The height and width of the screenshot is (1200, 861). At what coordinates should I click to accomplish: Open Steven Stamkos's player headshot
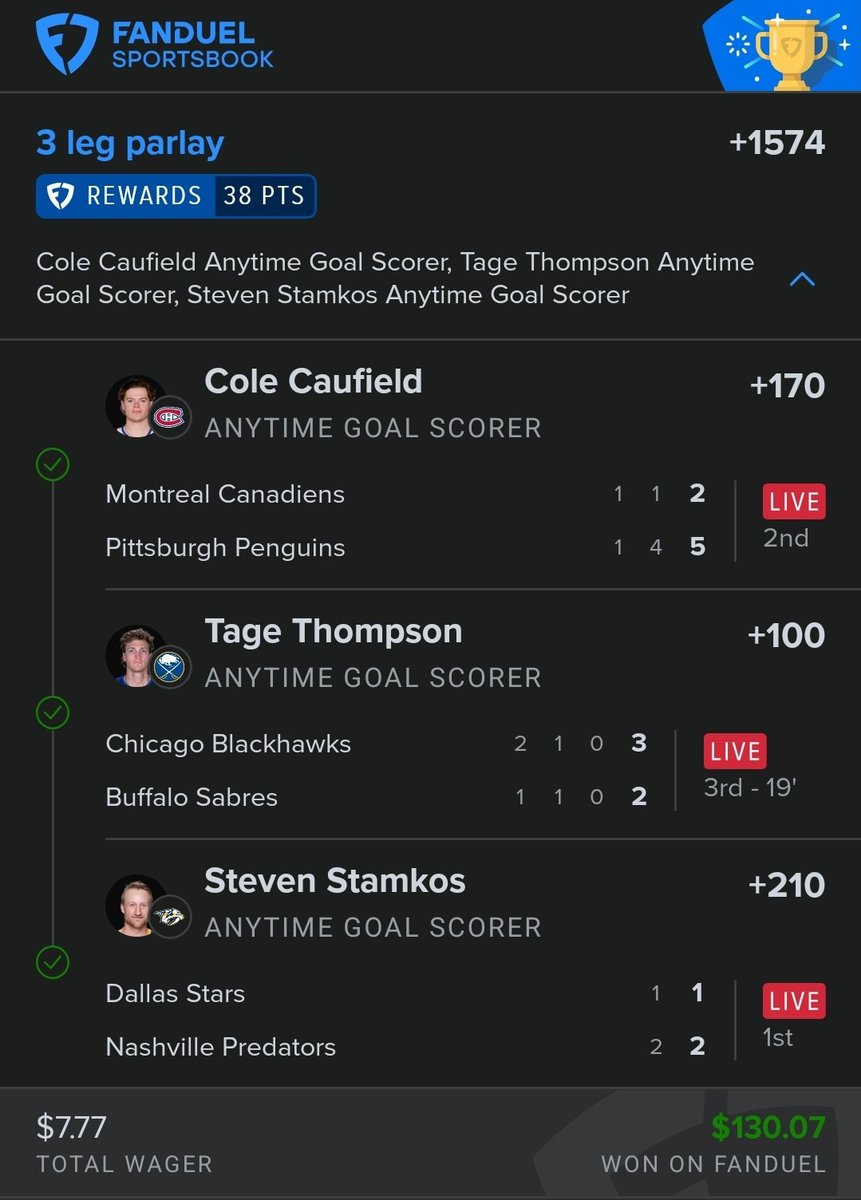[134, 905]
